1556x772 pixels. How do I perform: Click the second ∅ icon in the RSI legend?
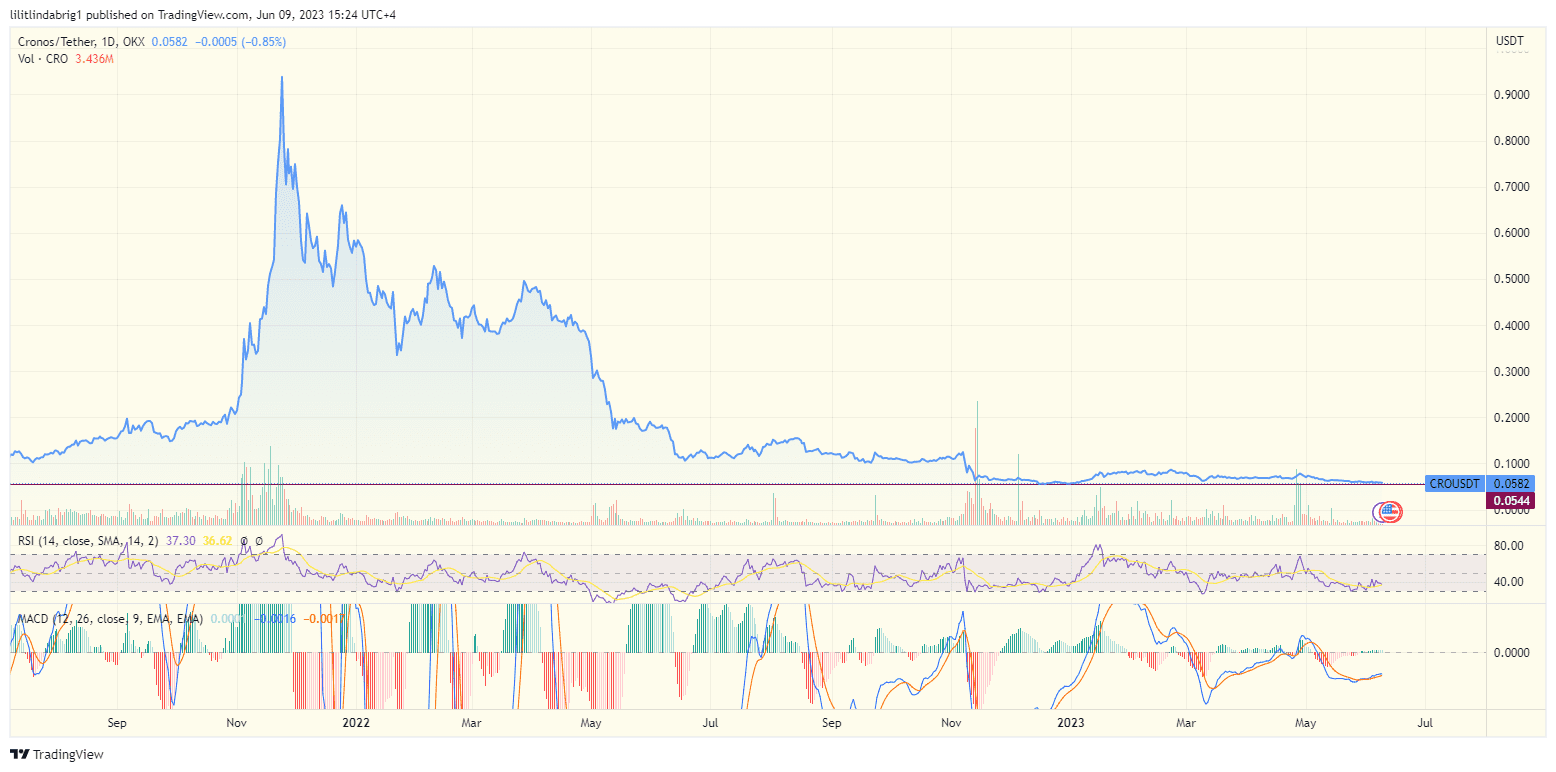[259, 541]
